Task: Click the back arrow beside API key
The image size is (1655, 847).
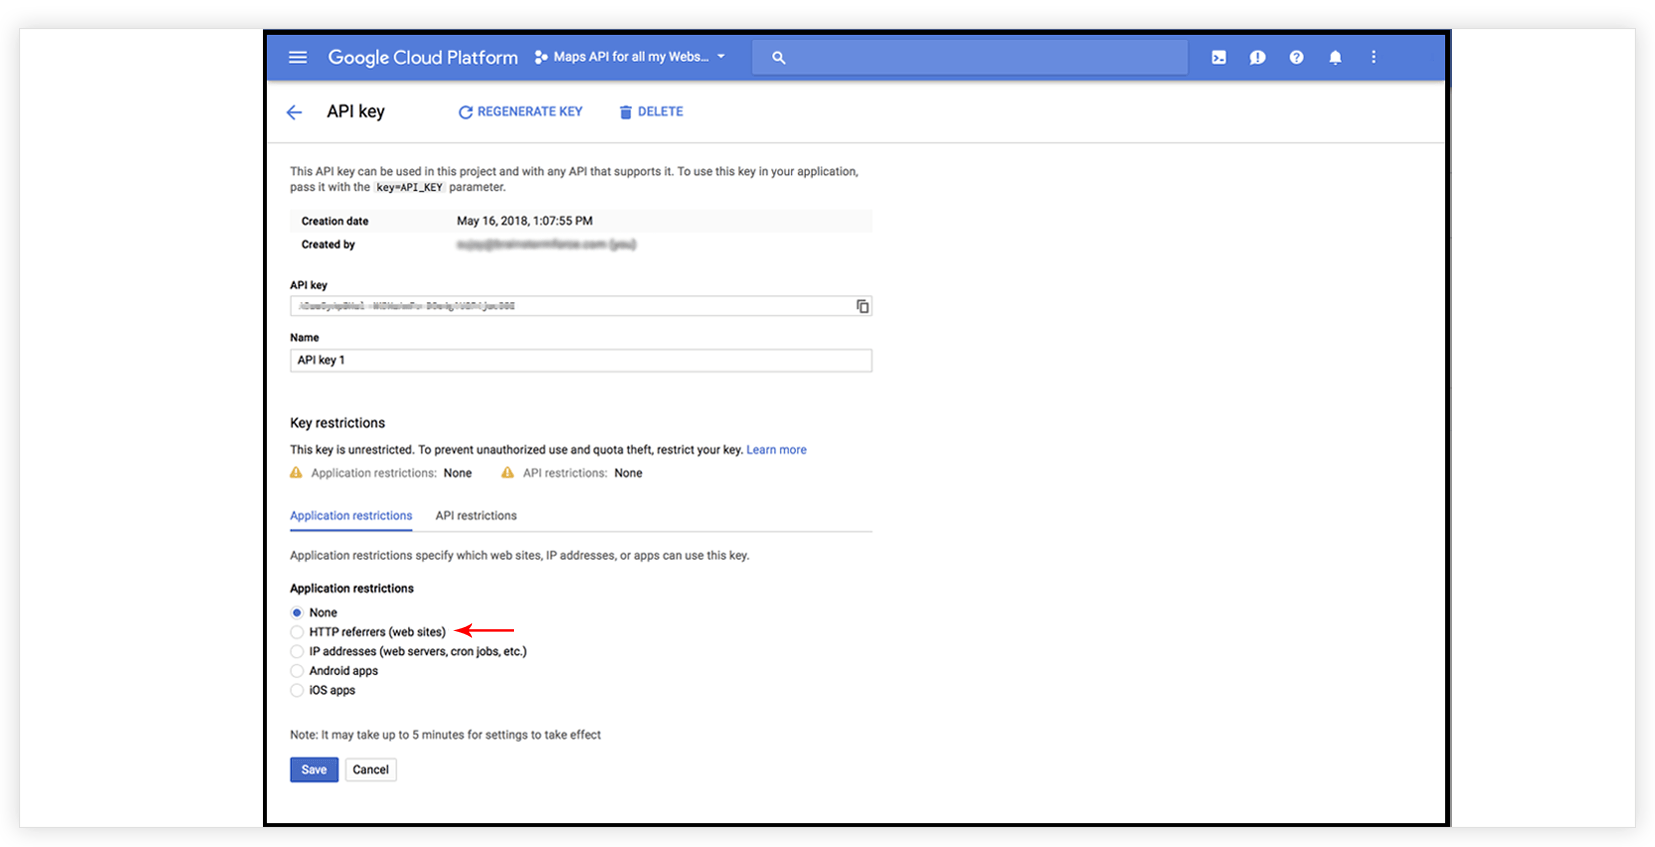Action: pos(294,113)
